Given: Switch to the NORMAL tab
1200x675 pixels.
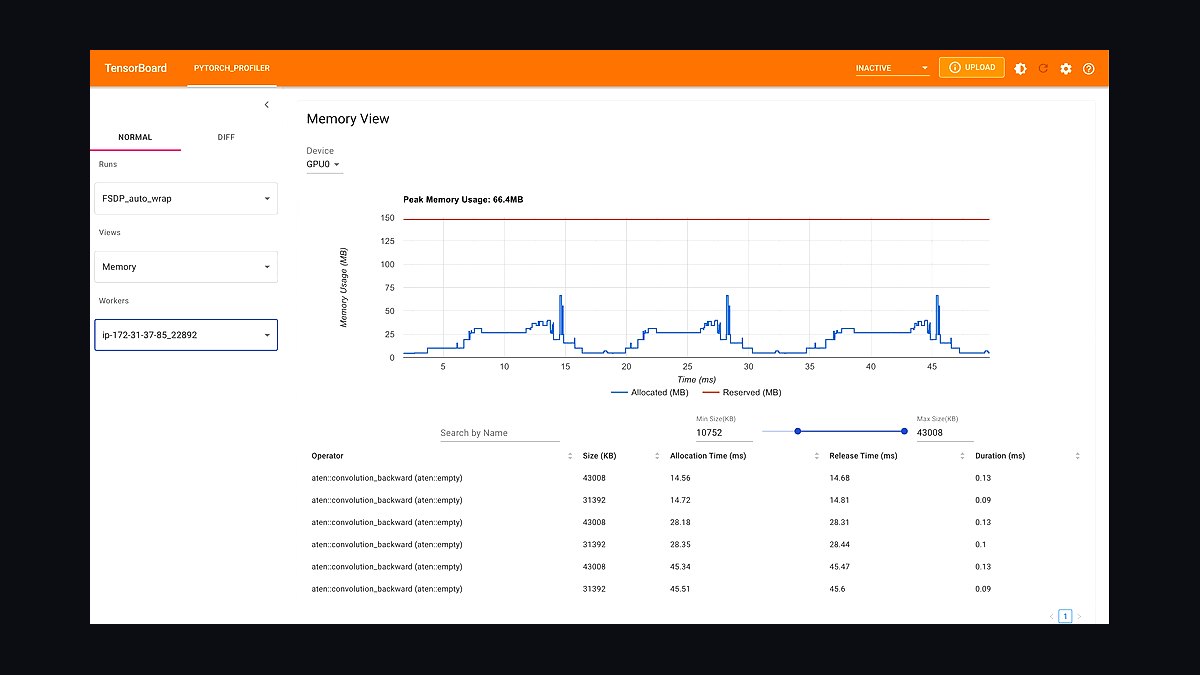Looking at the screenshot, I should click(135, 137).
